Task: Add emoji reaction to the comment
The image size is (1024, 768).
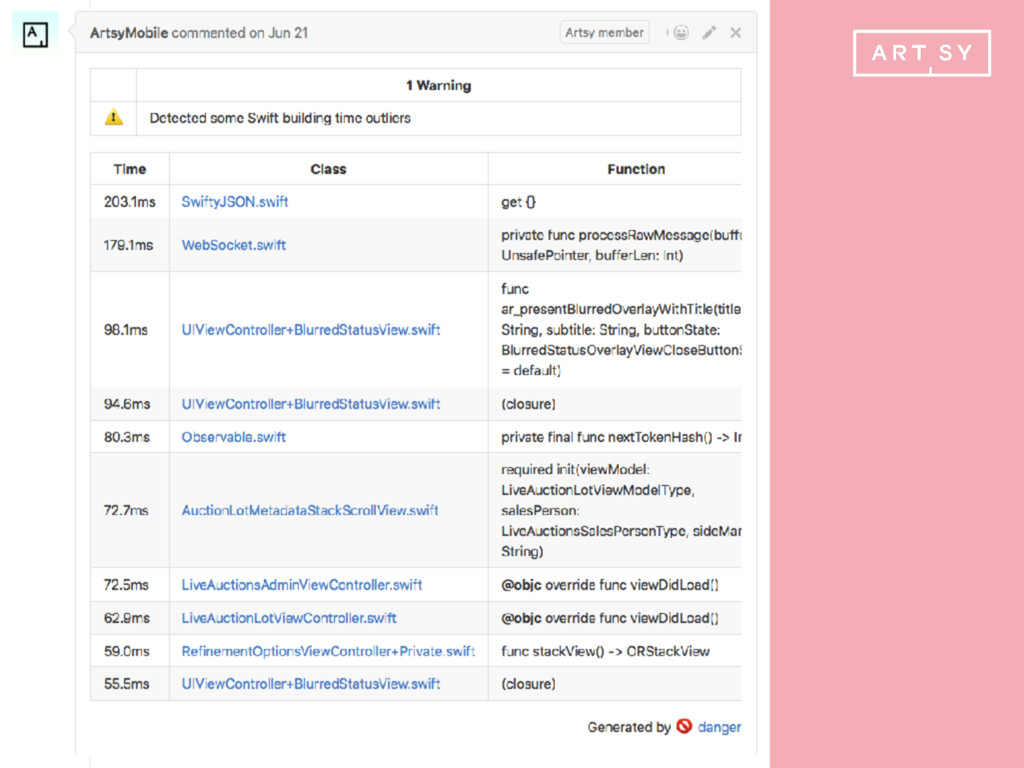Action: click(680, 33)
